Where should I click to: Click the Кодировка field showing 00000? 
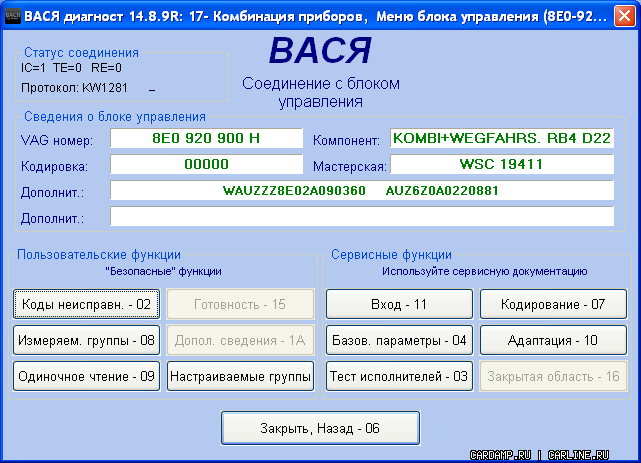206,164
